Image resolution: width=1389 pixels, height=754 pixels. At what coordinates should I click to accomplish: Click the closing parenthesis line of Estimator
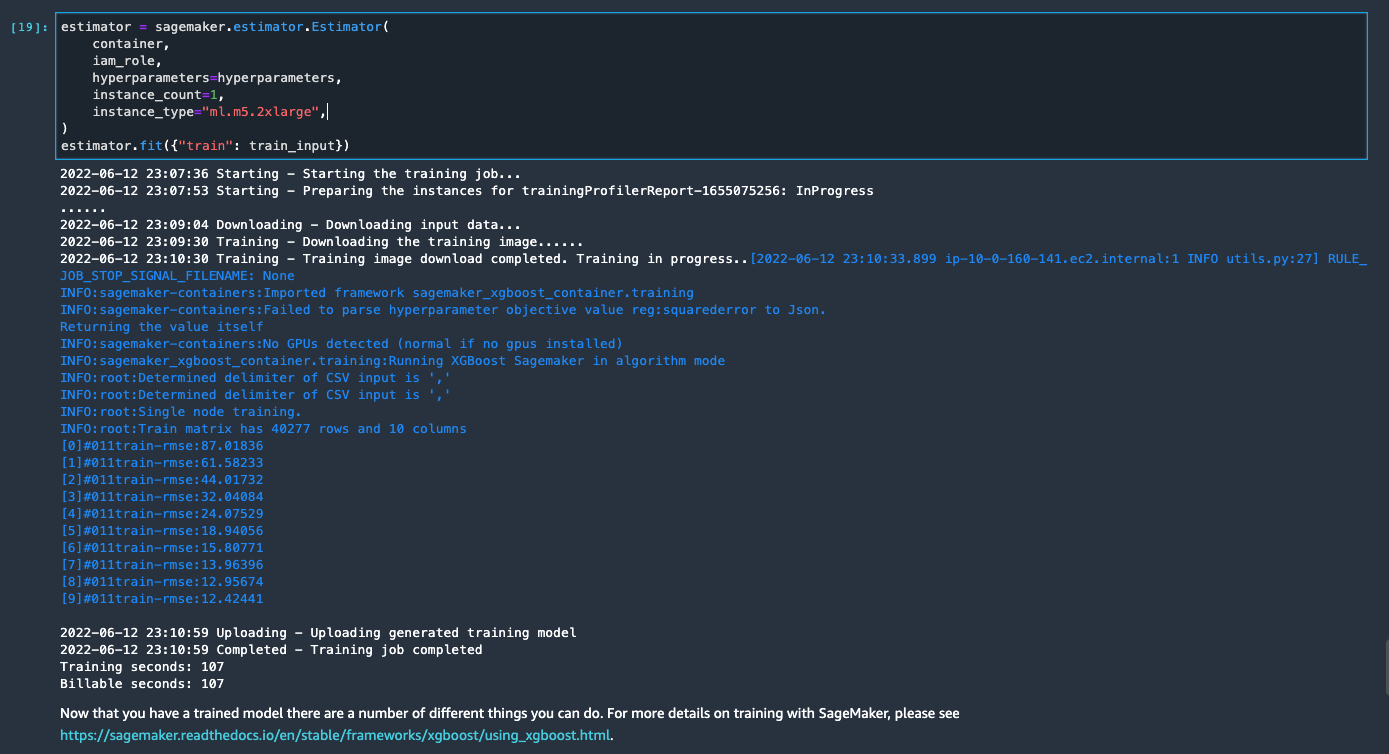(64, 128)
